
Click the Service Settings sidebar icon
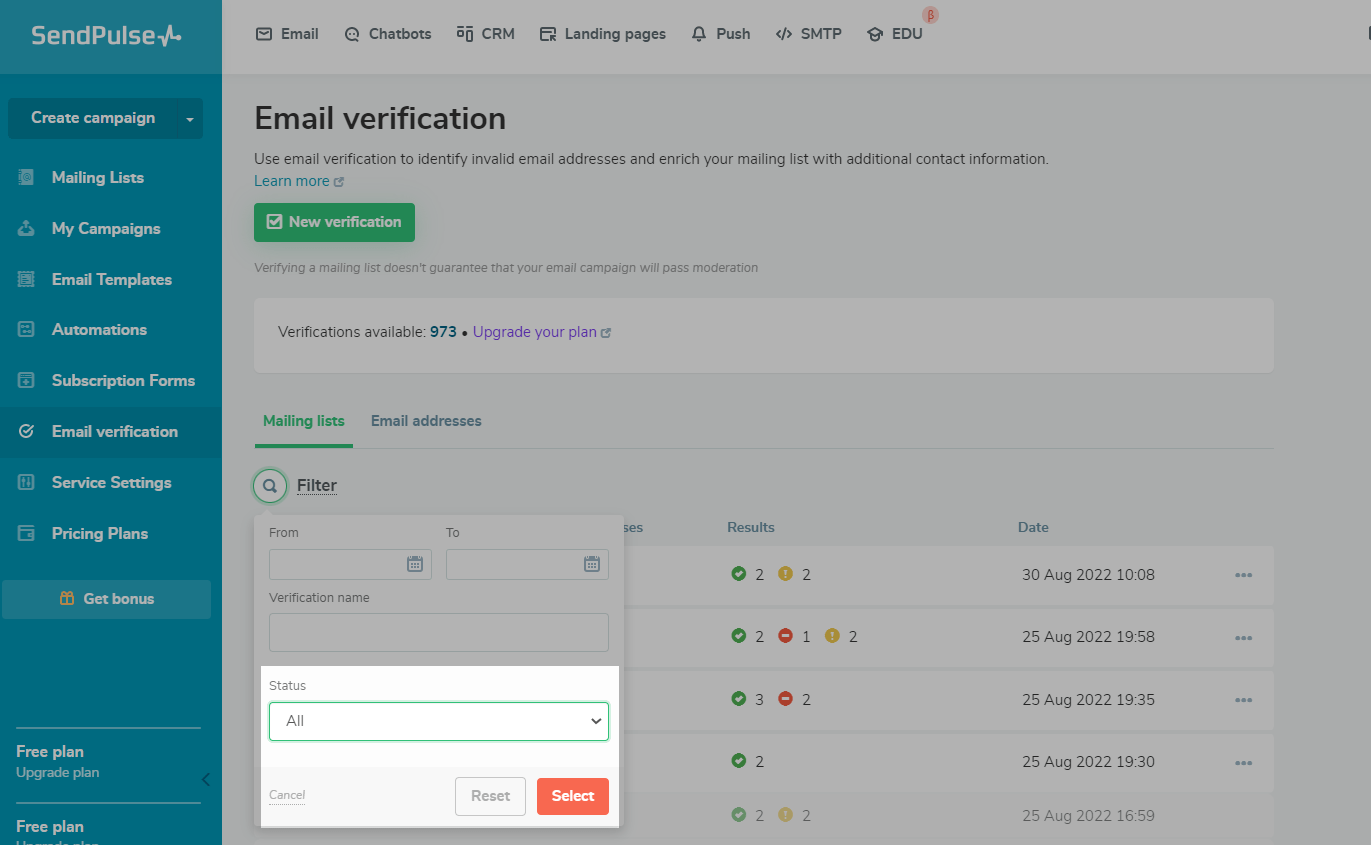coord(27,482)
